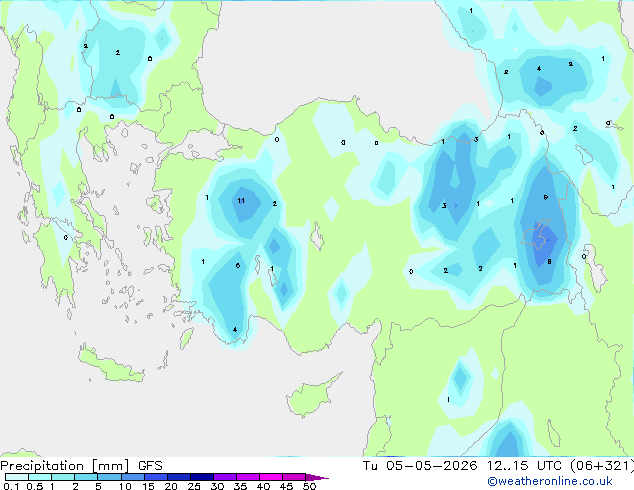Click the over-50 mm arrow tip of legend
The image size is (634, 490).
[317, 477]
